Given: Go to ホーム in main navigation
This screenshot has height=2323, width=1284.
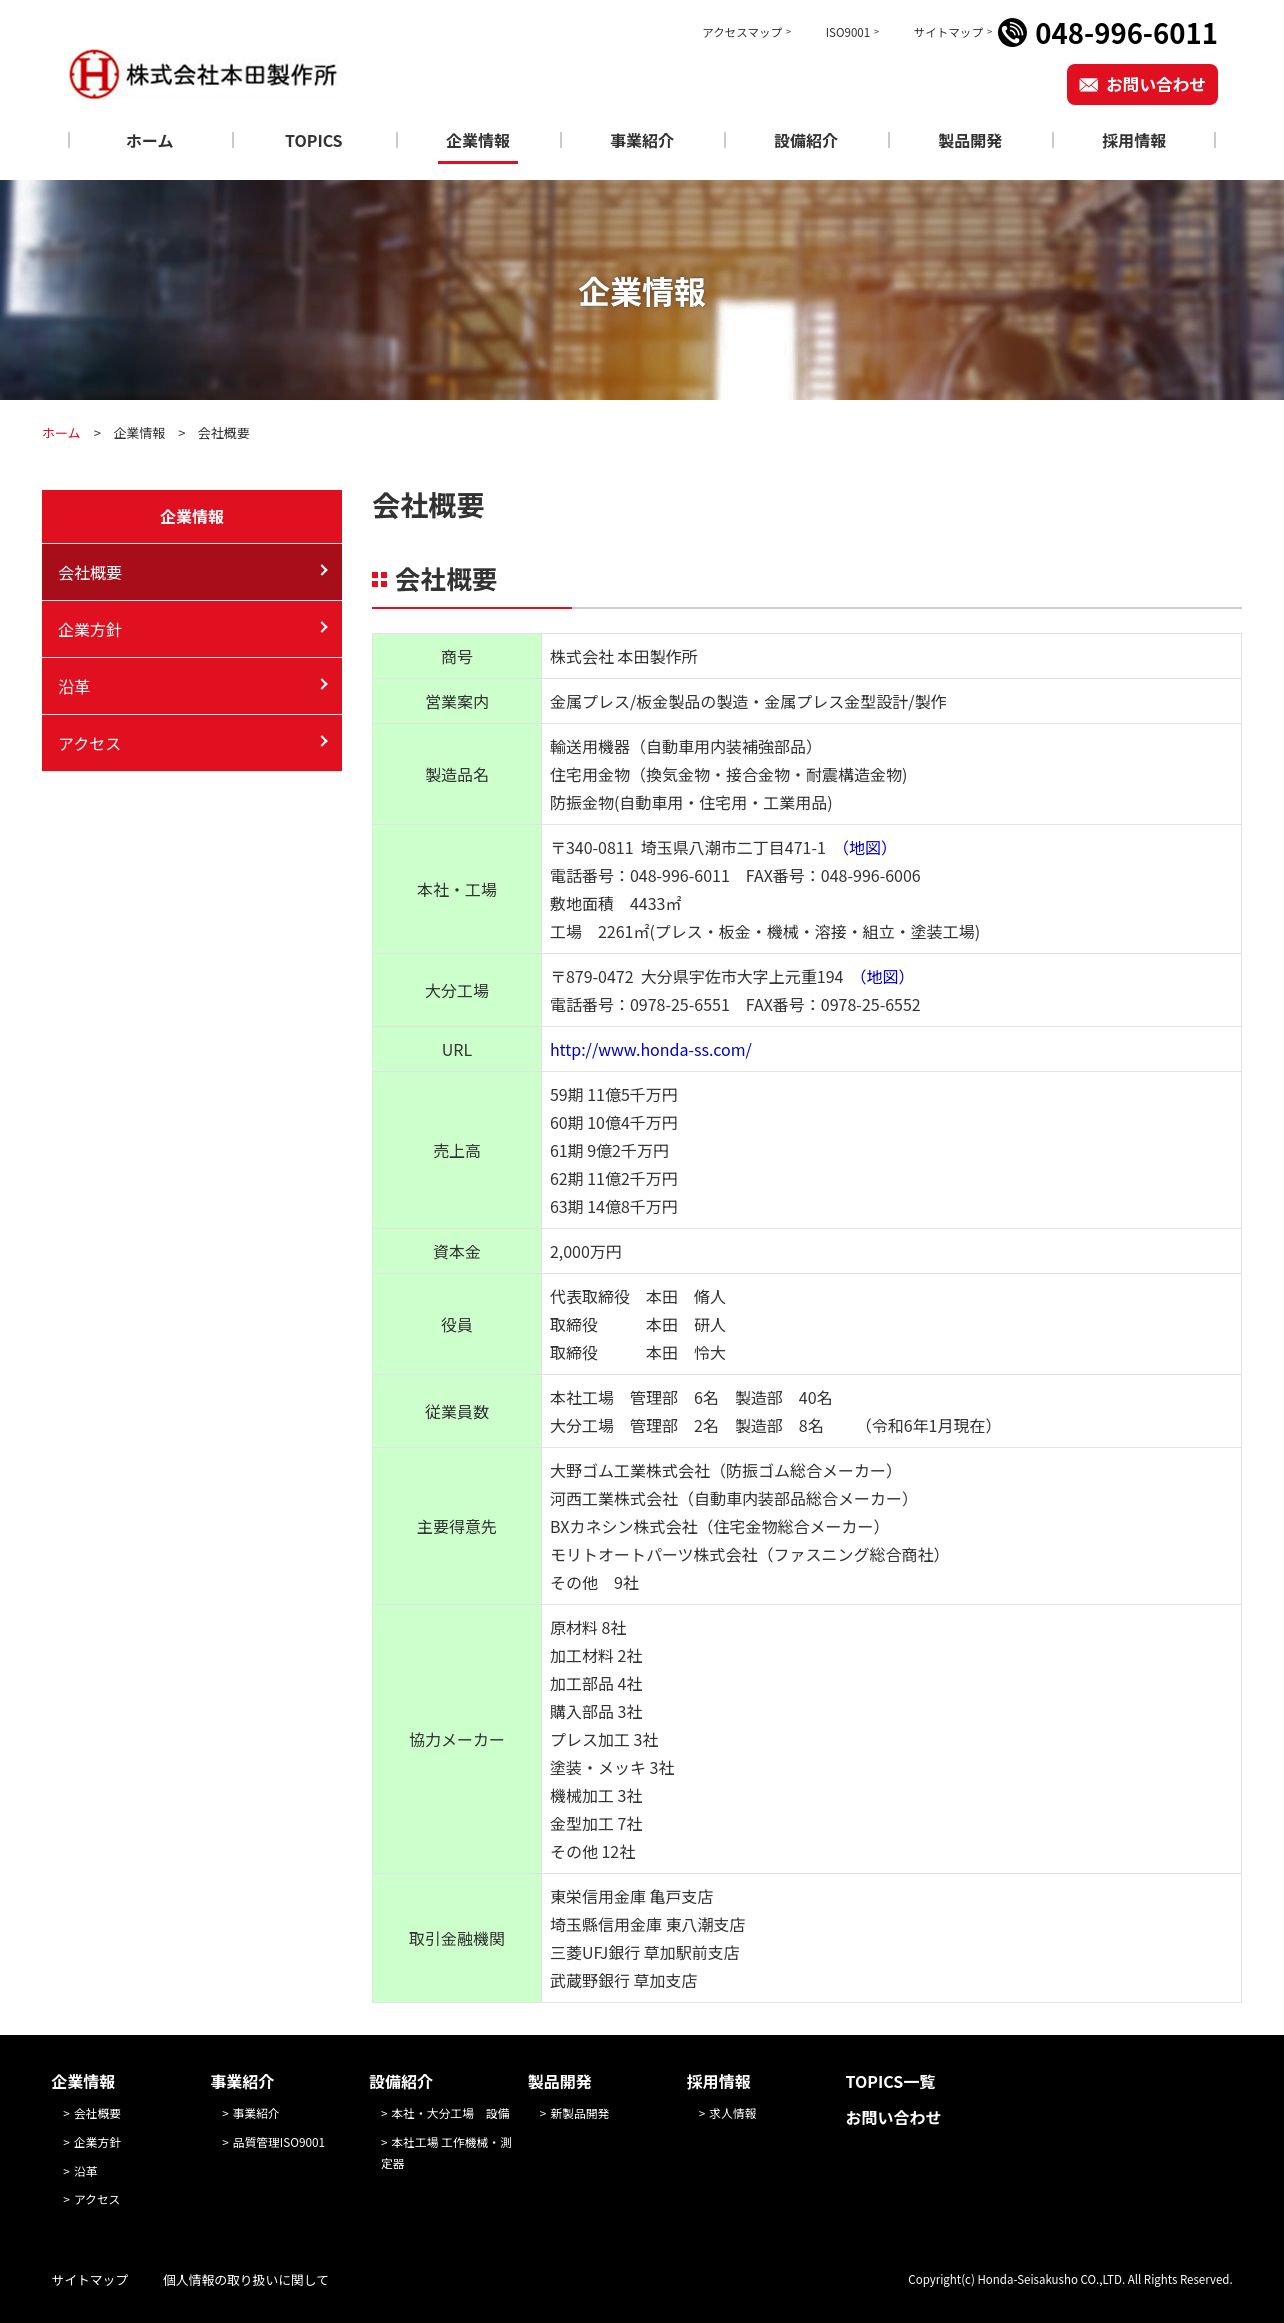Looking at the screenshot, I should 150,141.
